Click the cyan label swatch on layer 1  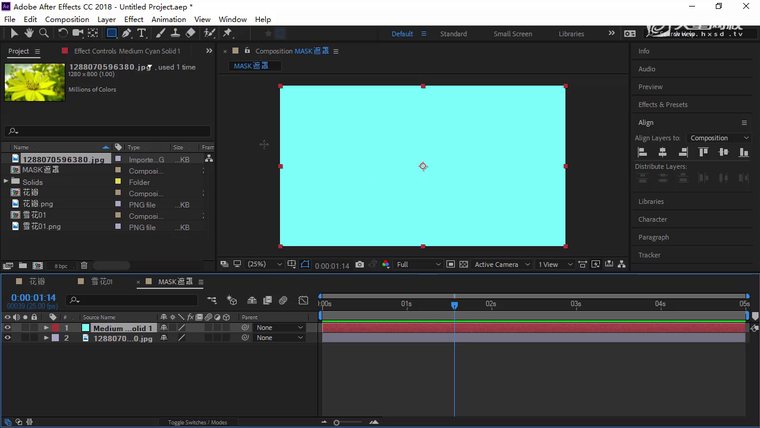(85, 328)
